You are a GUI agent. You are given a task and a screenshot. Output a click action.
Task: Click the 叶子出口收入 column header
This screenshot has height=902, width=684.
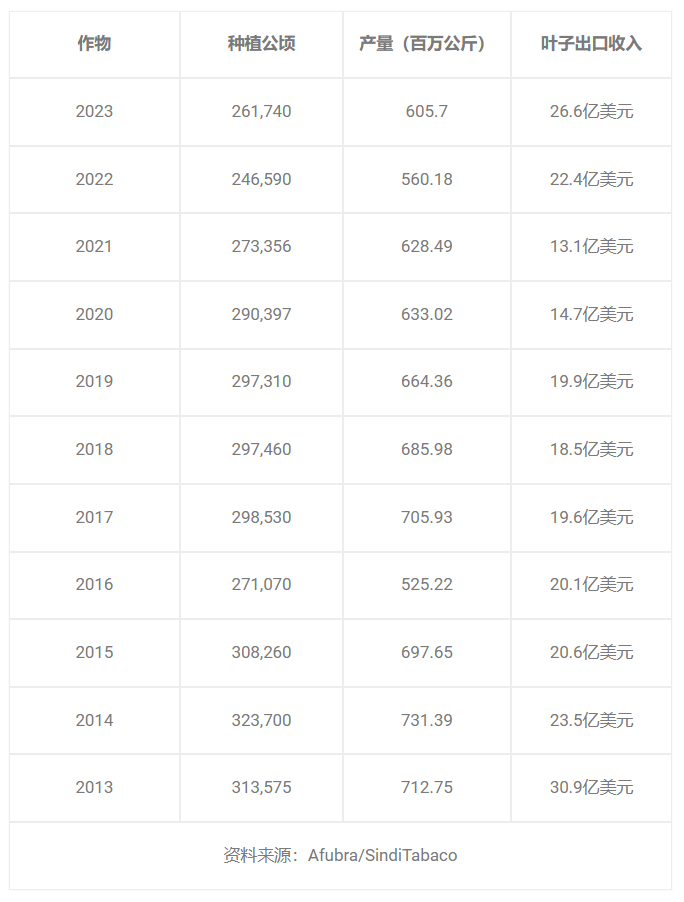pyautogui.click(x=591, y=44)
